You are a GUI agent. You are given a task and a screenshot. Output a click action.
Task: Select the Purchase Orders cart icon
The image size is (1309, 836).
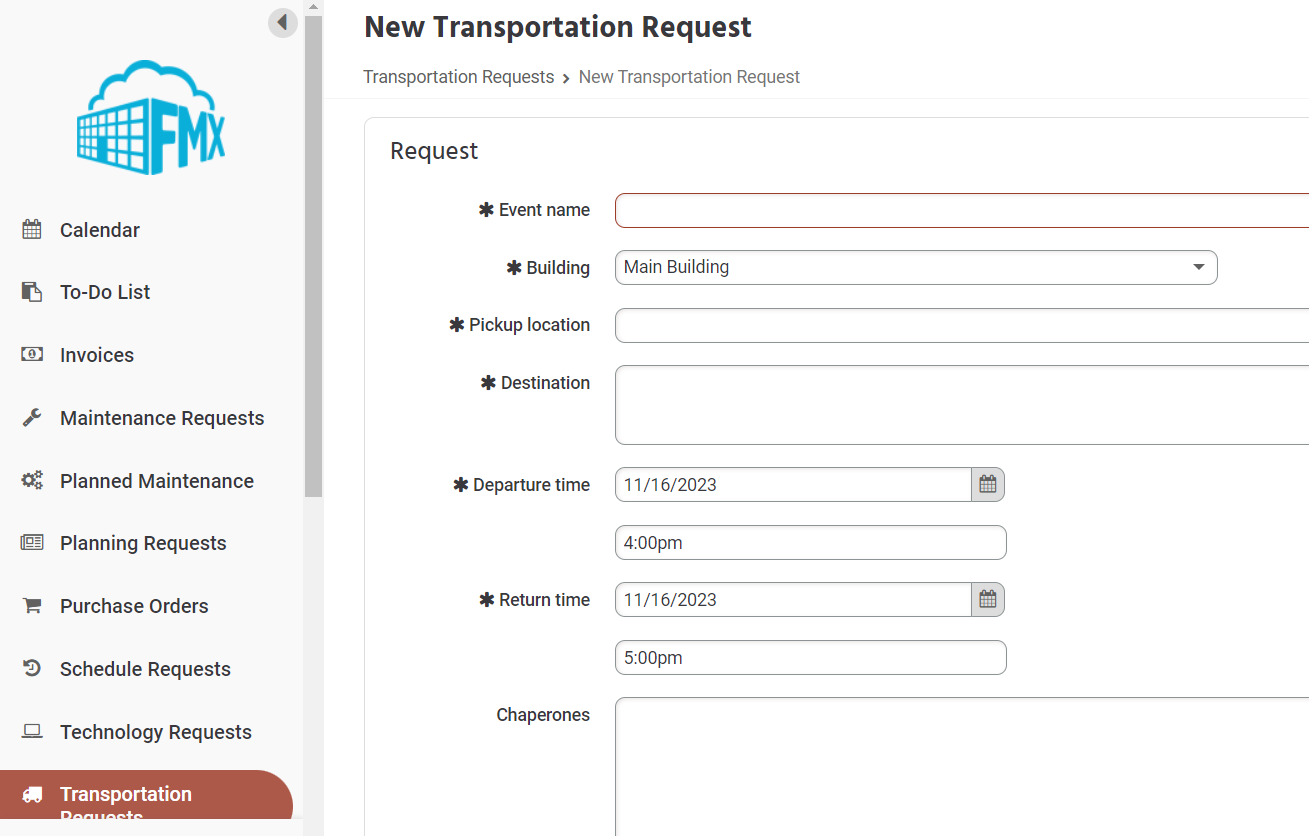click(x=31, y=605)
